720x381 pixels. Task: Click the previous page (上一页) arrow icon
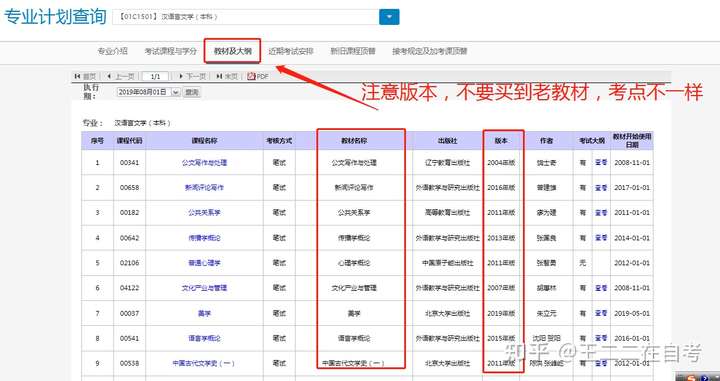click(x=109, y=76)
